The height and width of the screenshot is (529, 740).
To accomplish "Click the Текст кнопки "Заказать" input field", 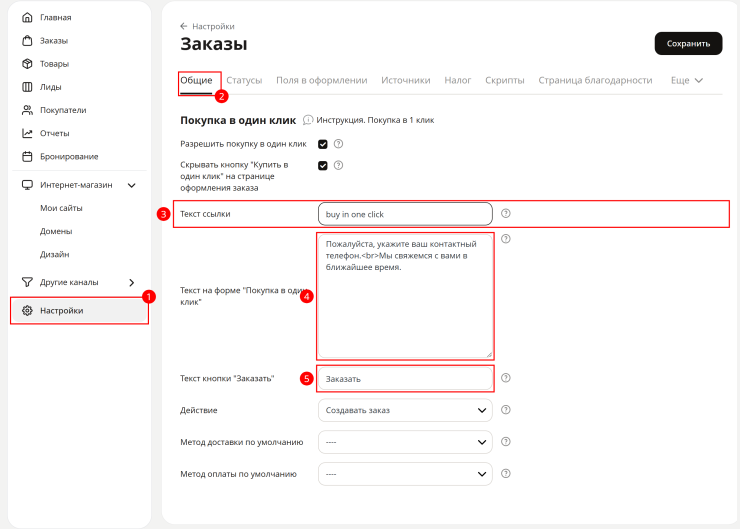I will (x=405, y=378).
